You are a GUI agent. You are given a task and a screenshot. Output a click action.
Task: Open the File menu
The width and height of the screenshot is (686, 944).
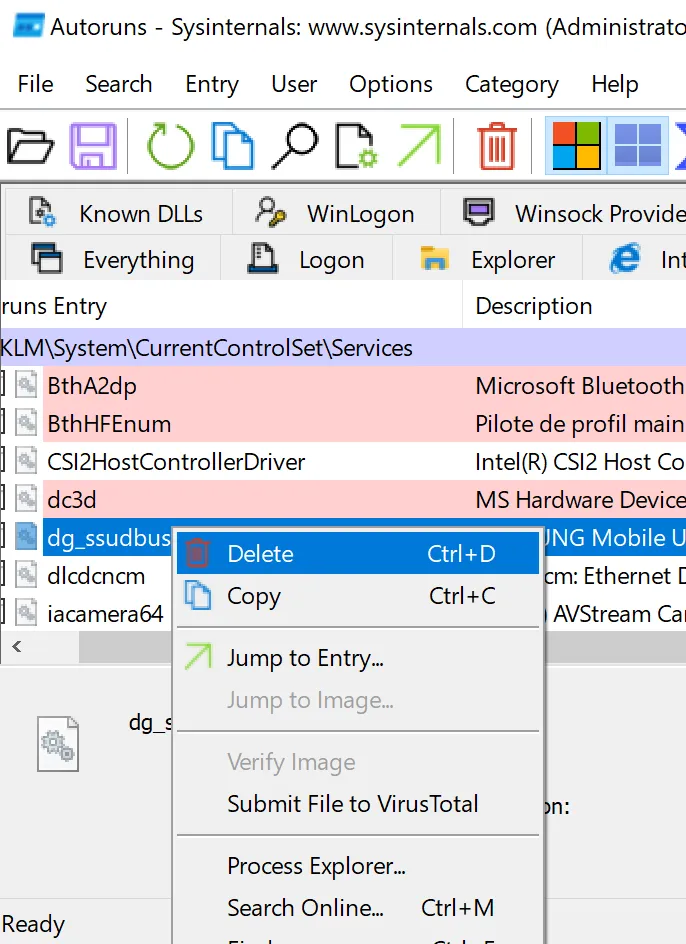coord(36,84)
